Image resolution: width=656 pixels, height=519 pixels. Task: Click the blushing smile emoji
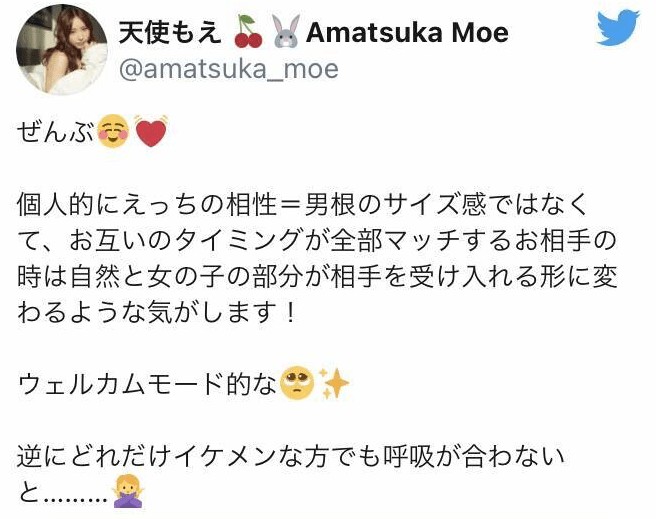pyautogui.click(x=113, y=131)
